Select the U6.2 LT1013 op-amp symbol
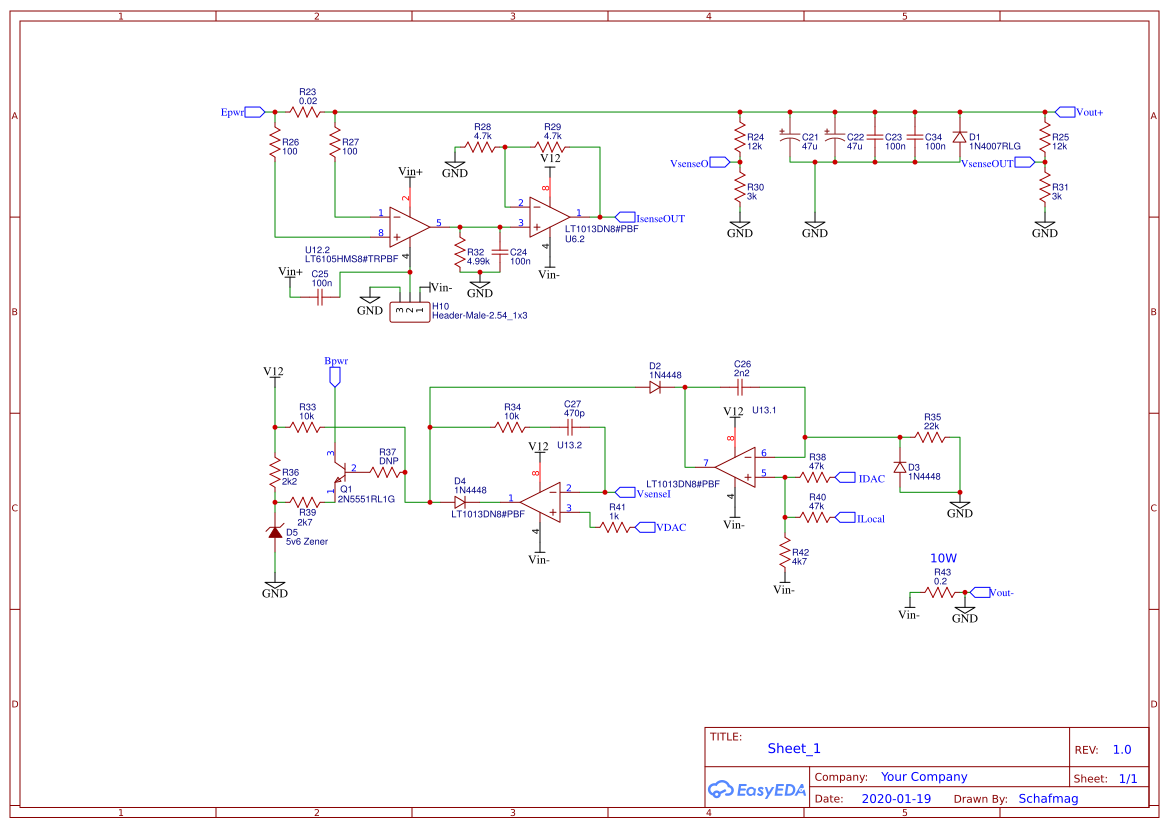 coord(549,217)
